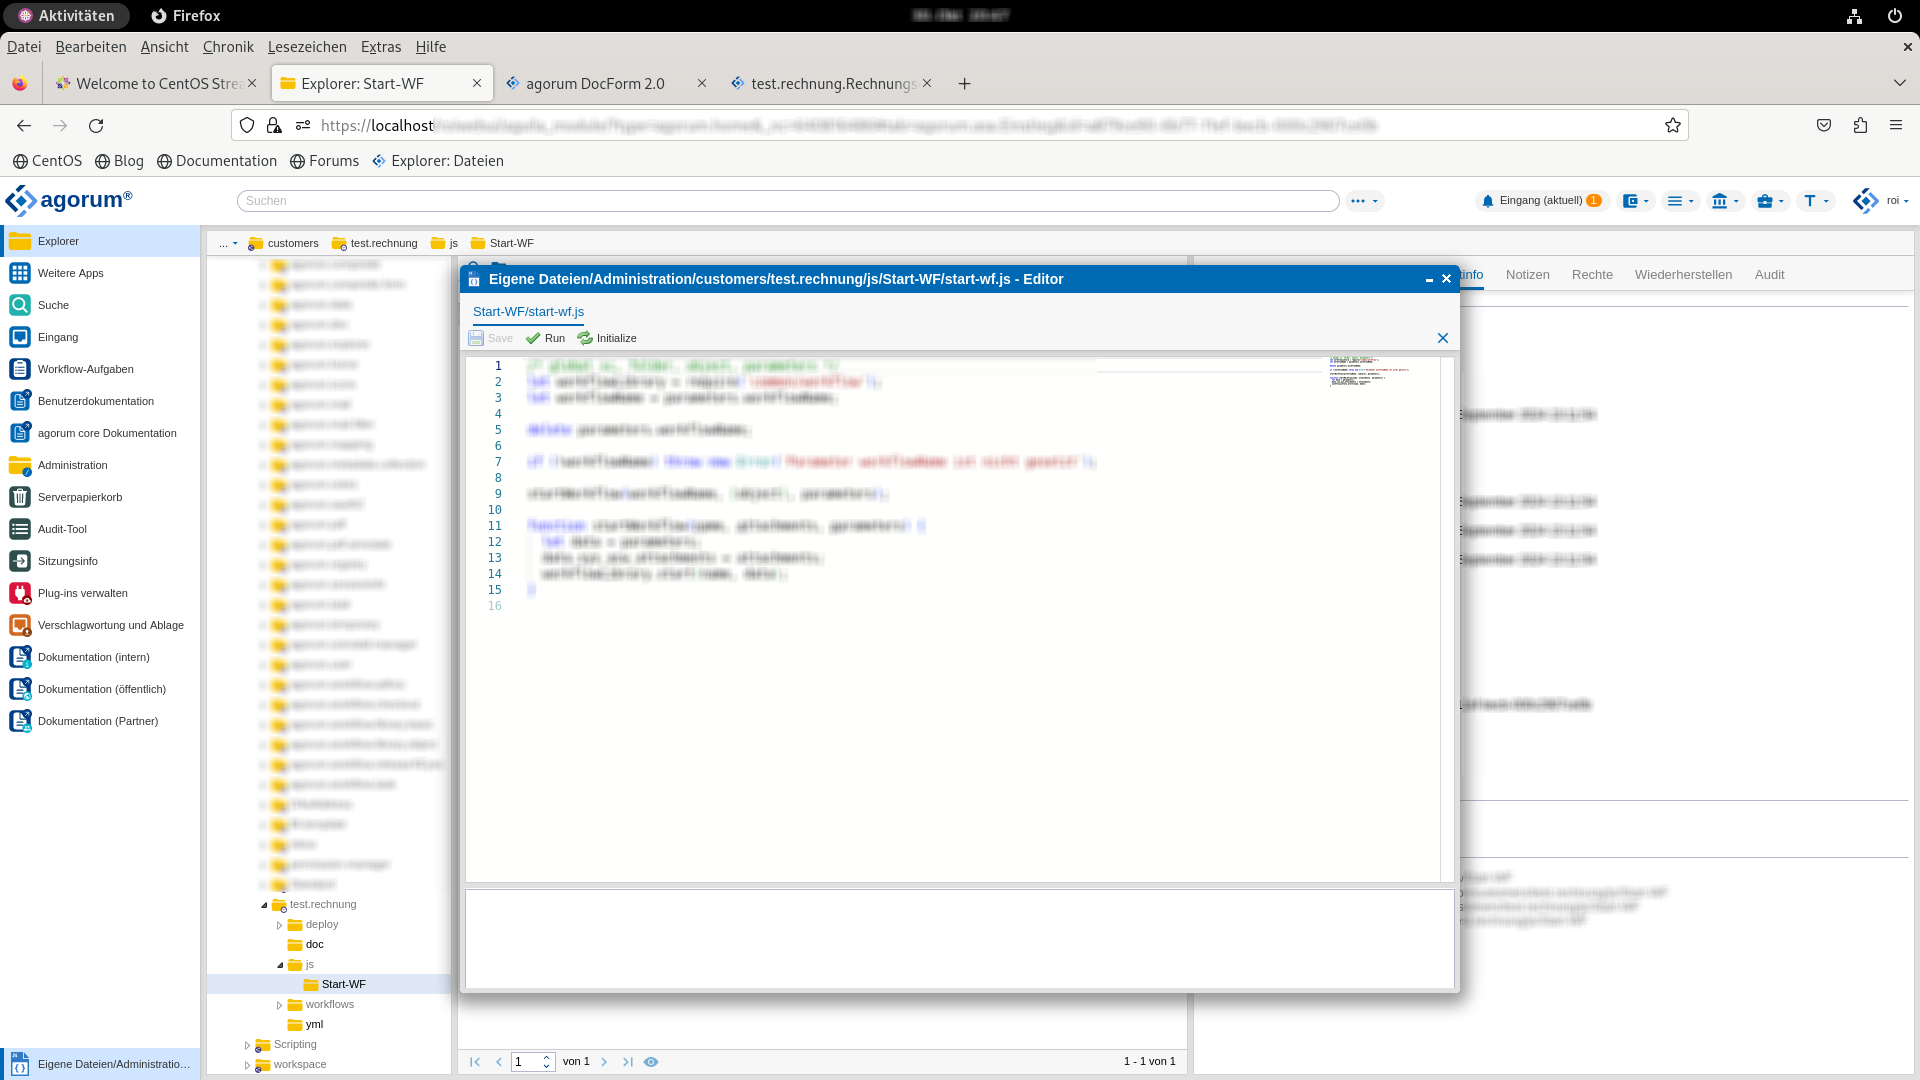Open agorum core Dokumentation entry
The height and width of the screenshot is (1080, 1920).
pos(100,433)
